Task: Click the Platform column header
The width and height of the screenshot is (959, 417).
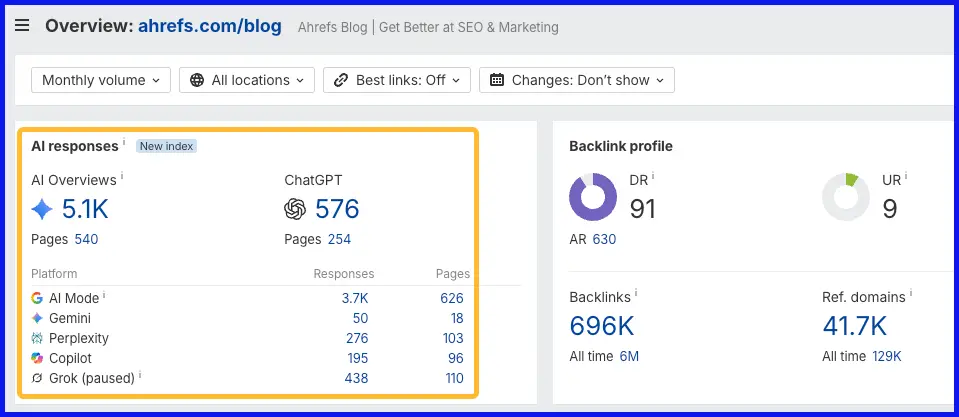Action: pyautogui.click(x=54, y=273)
